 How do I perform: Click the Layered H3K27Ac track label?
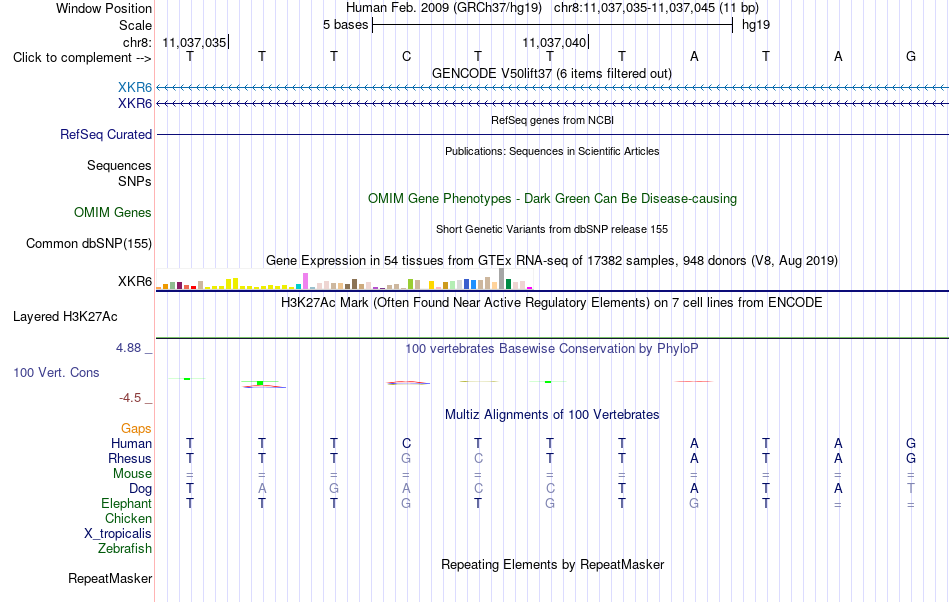click(65, 317)
